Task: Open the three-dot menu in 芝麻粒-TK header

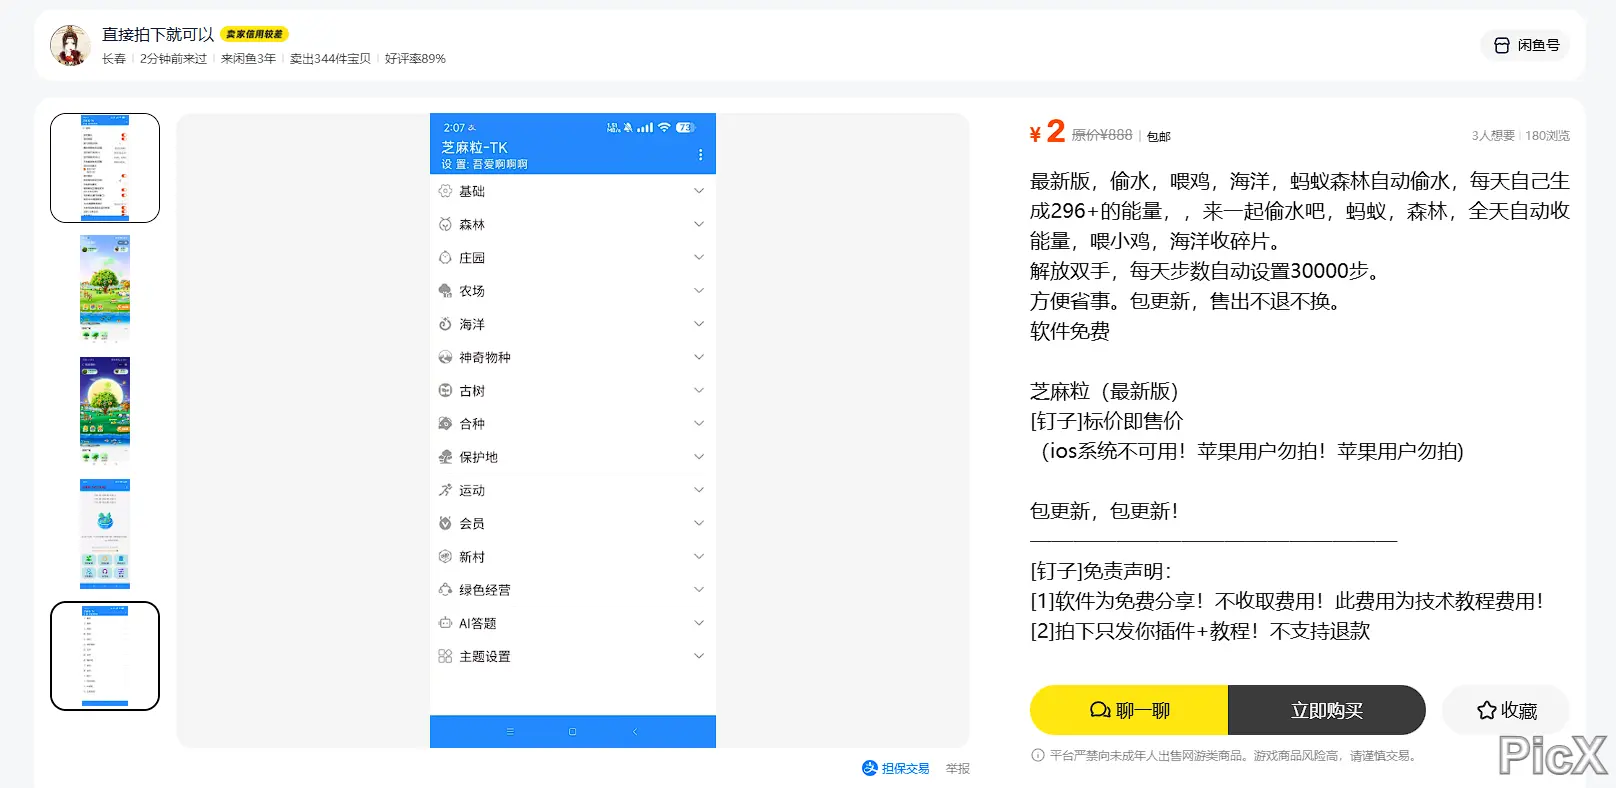Action: [x=700, y=155]
